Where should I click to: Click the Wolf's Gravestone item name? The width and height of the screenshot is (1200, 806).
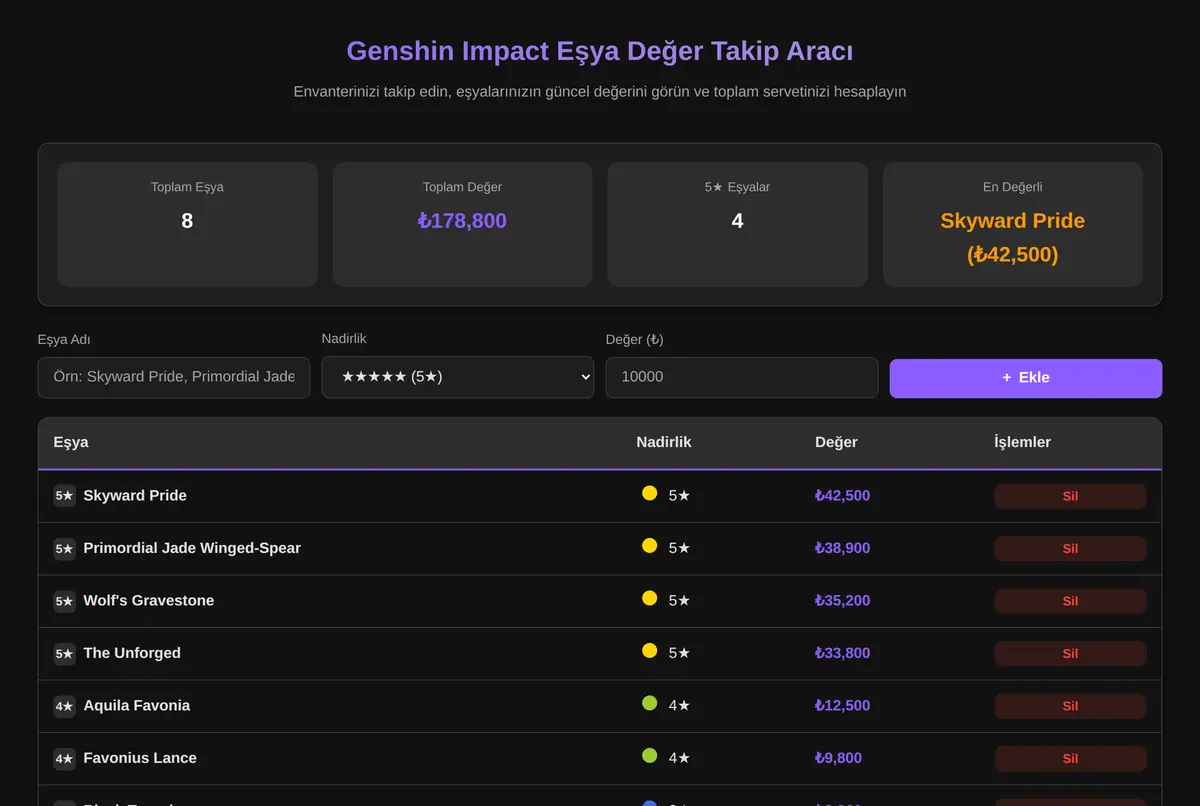[x=148, y=601]
